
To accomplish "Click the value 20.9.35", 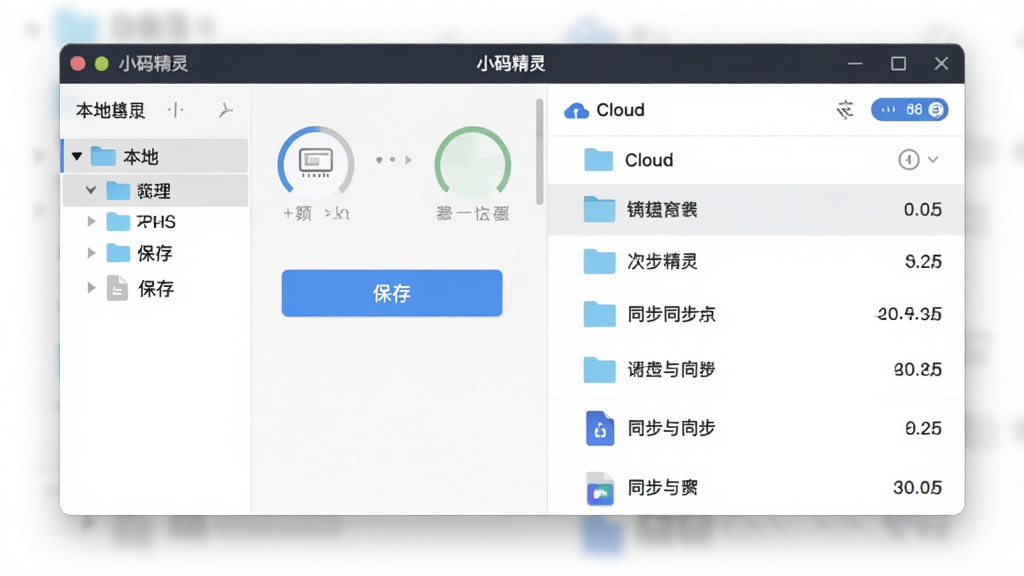I will 909,314.
